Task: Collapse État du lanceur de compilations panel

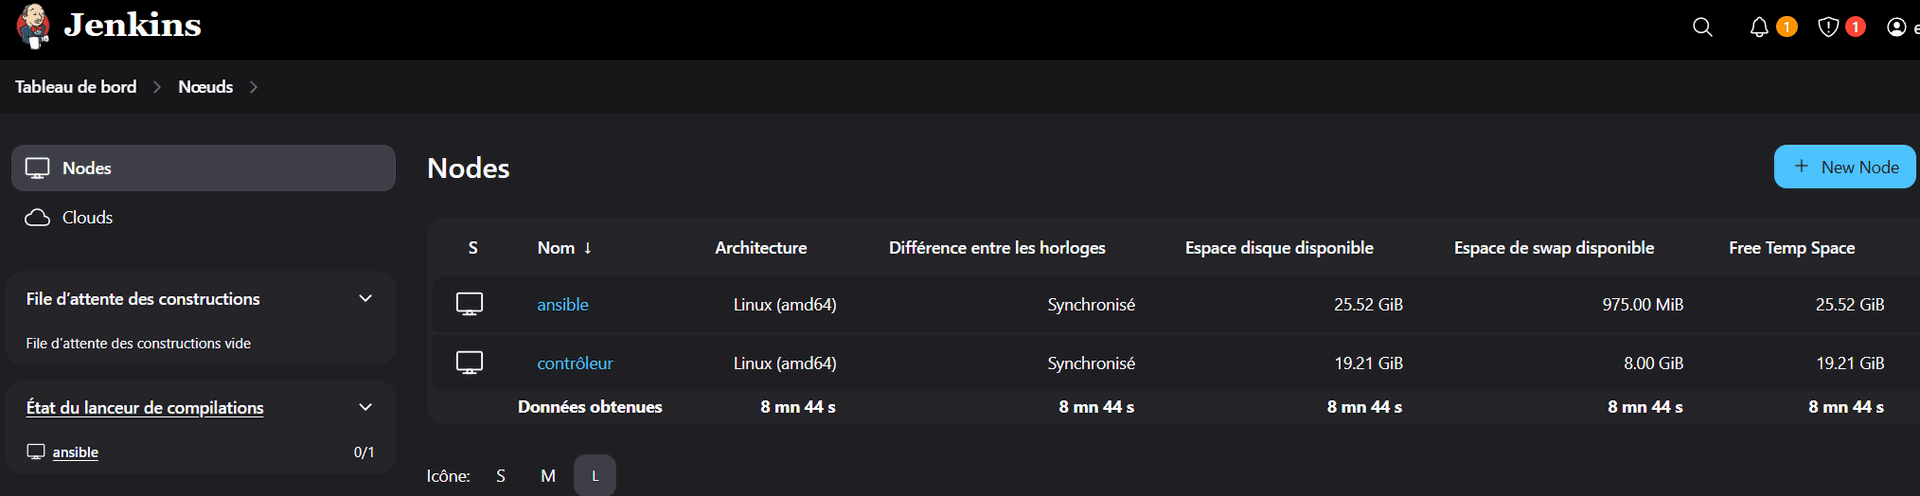Action: tap(365, 407)
